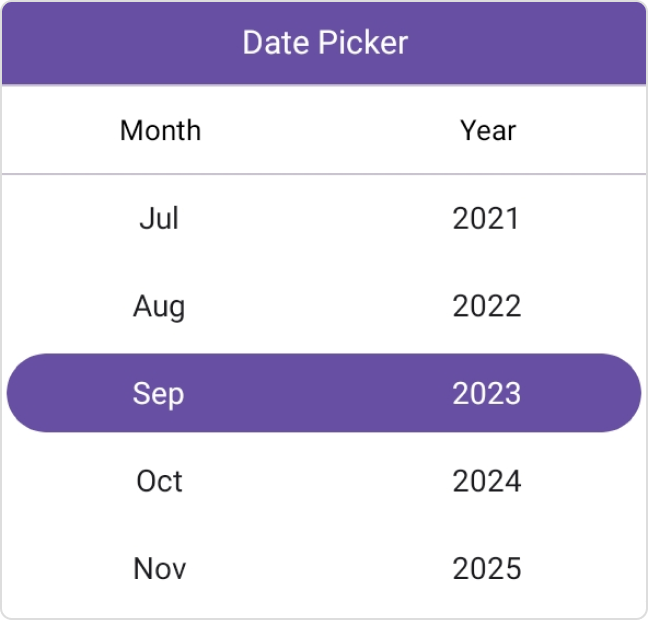Viewport: 648px width, 620px height.
Task: Pick the month directly above Sep
Action: (159, 306)
